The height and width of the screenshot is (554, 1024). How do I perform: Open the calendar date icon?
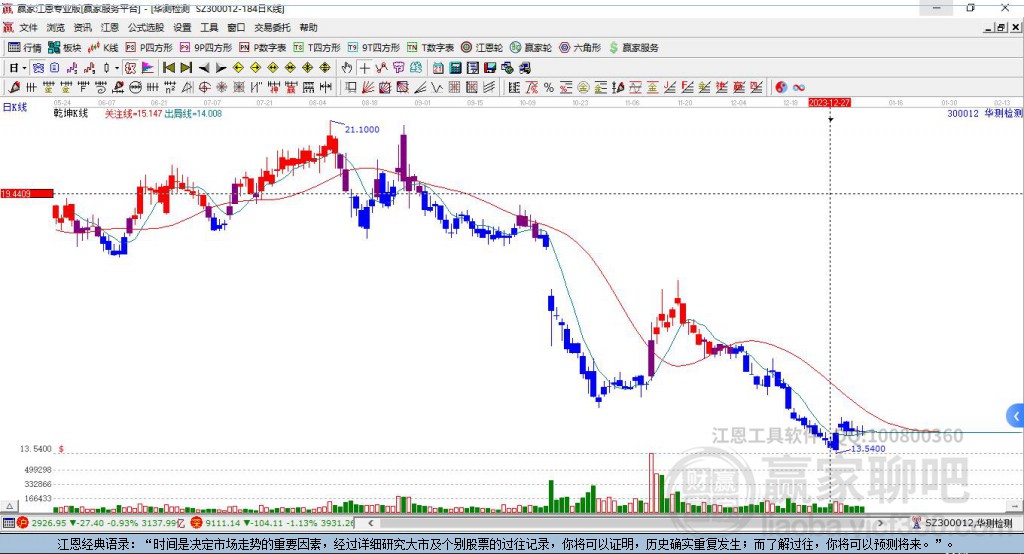pos(438,68)
